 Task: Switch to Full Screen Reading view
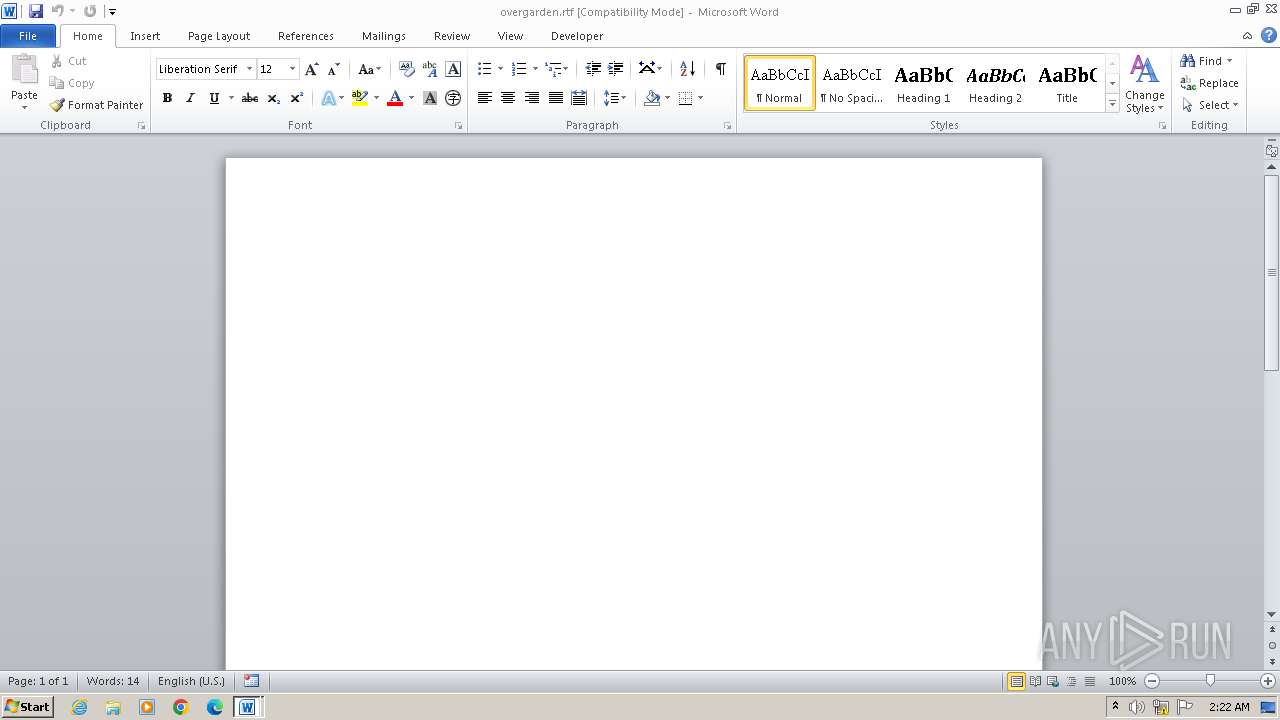[1035, 681]
